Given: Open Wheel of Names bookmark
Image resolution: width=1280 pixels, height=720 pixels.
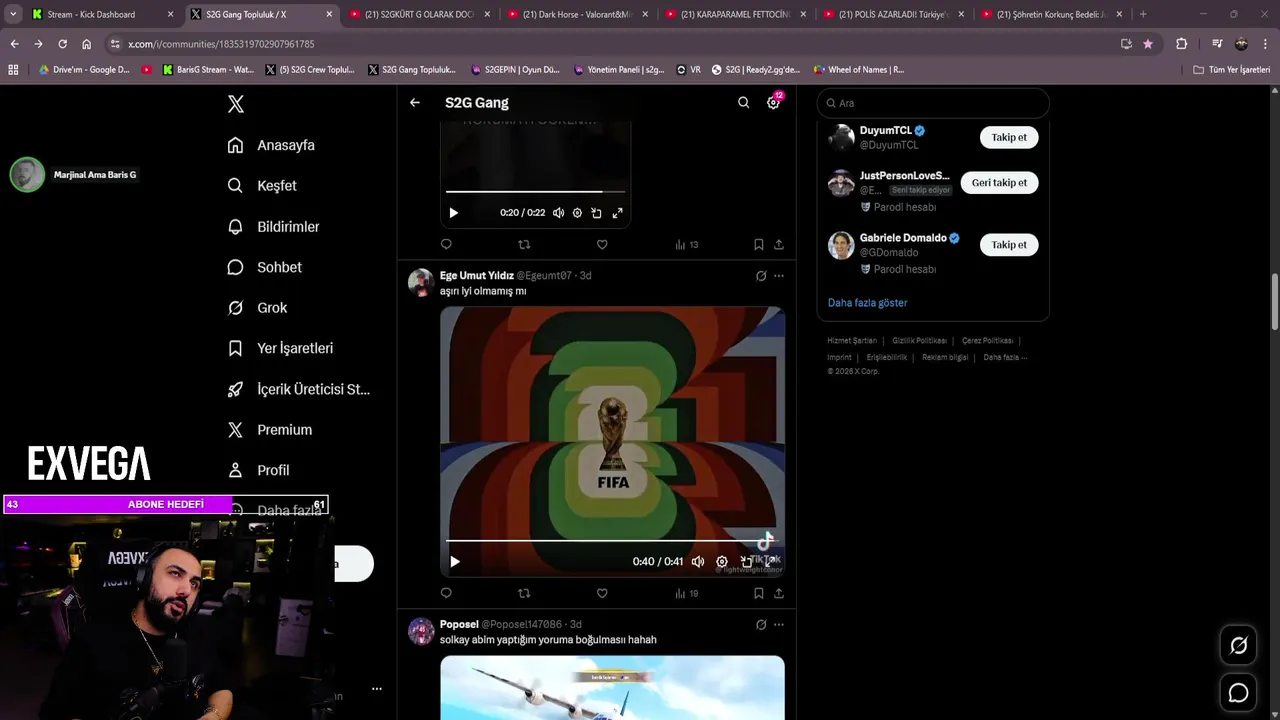Looking at the screenshot, I should [x=858, y=70].
